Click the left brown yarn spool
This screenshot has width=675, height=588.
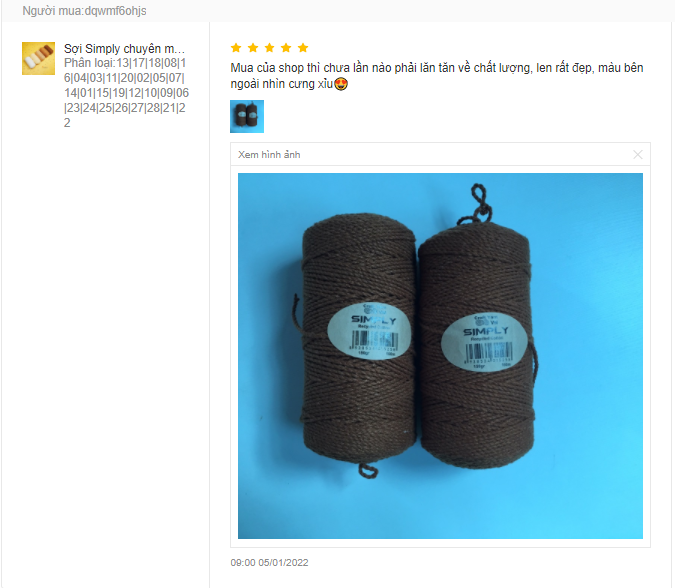pyautogui.click(x=358, y=337)
